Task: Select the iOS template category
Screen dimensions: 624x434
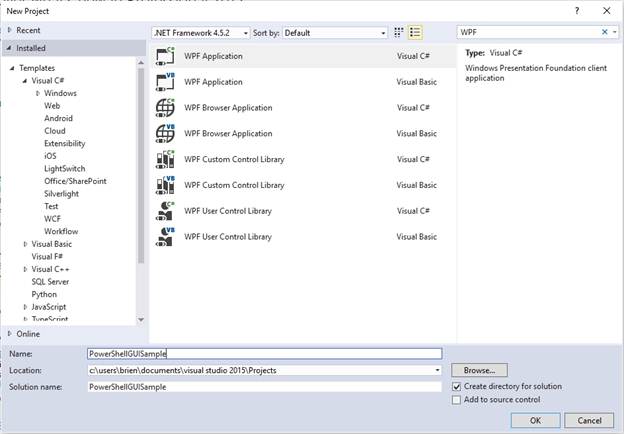Action: pyautogui.click(x=50, y=156)
